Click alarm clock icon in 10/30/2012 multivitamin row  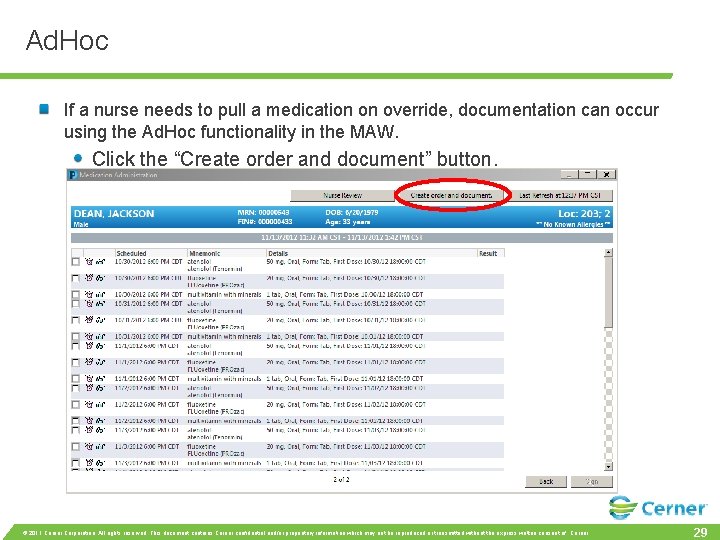[89, 294]
